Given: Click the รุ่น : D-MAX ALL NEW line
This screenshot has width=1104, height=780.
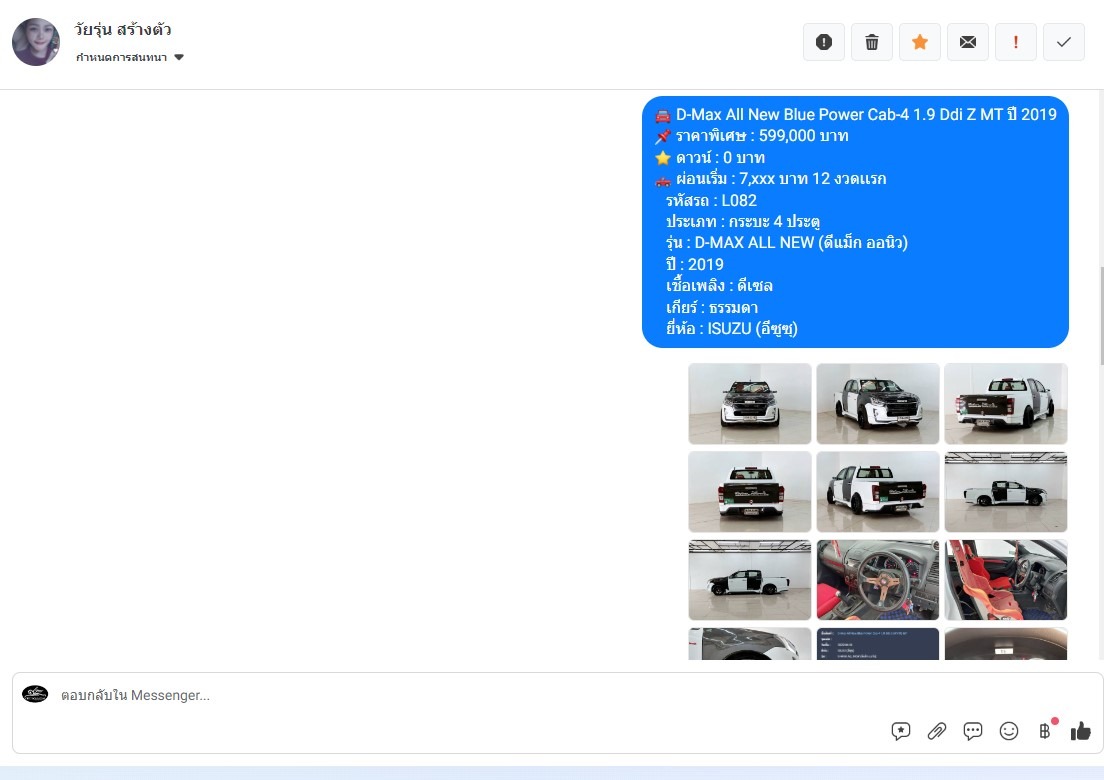Looking at the screenshot, I should pos(786,243).
